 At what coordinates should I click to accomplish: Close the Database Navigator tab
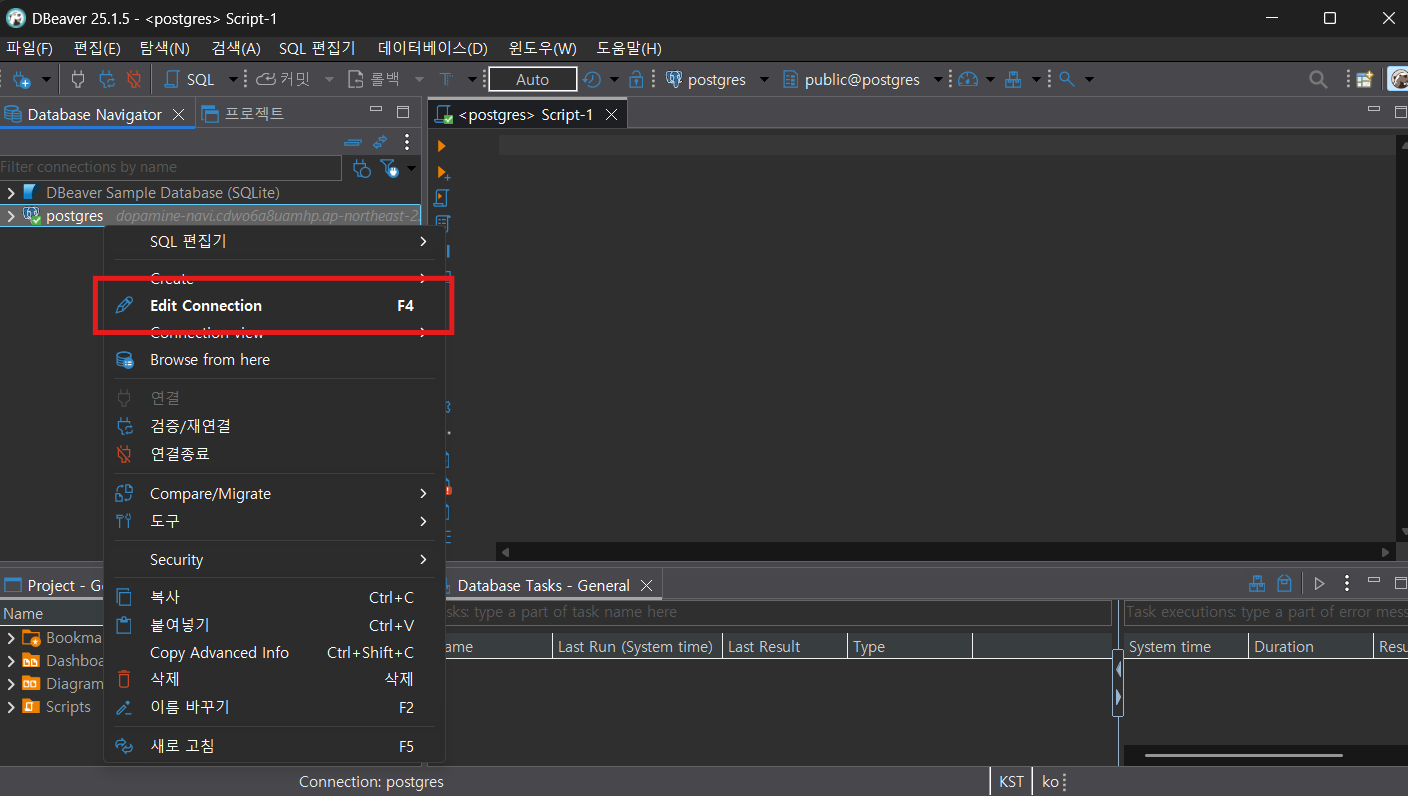coord(179,115)
